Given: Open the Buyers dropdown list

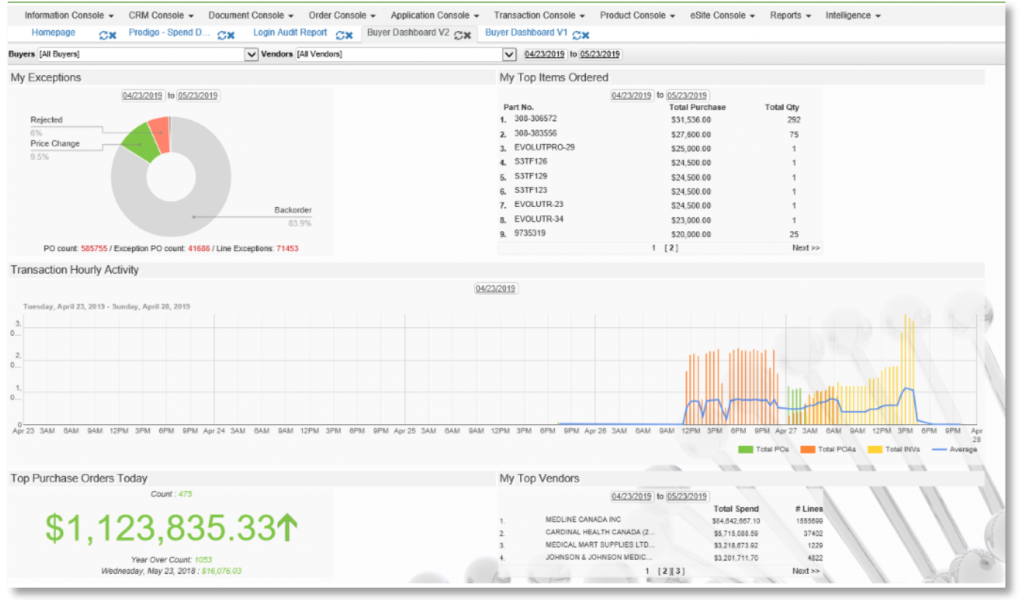Looking at the screenshot, I should (x=252, y=54).
